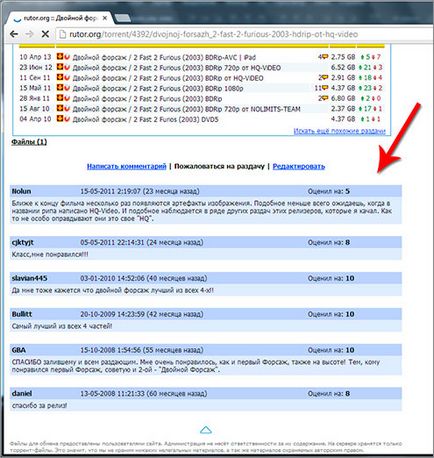
Task: Comments icon on BDRip-AVC iPad row
Action: (x=325, y=57)
